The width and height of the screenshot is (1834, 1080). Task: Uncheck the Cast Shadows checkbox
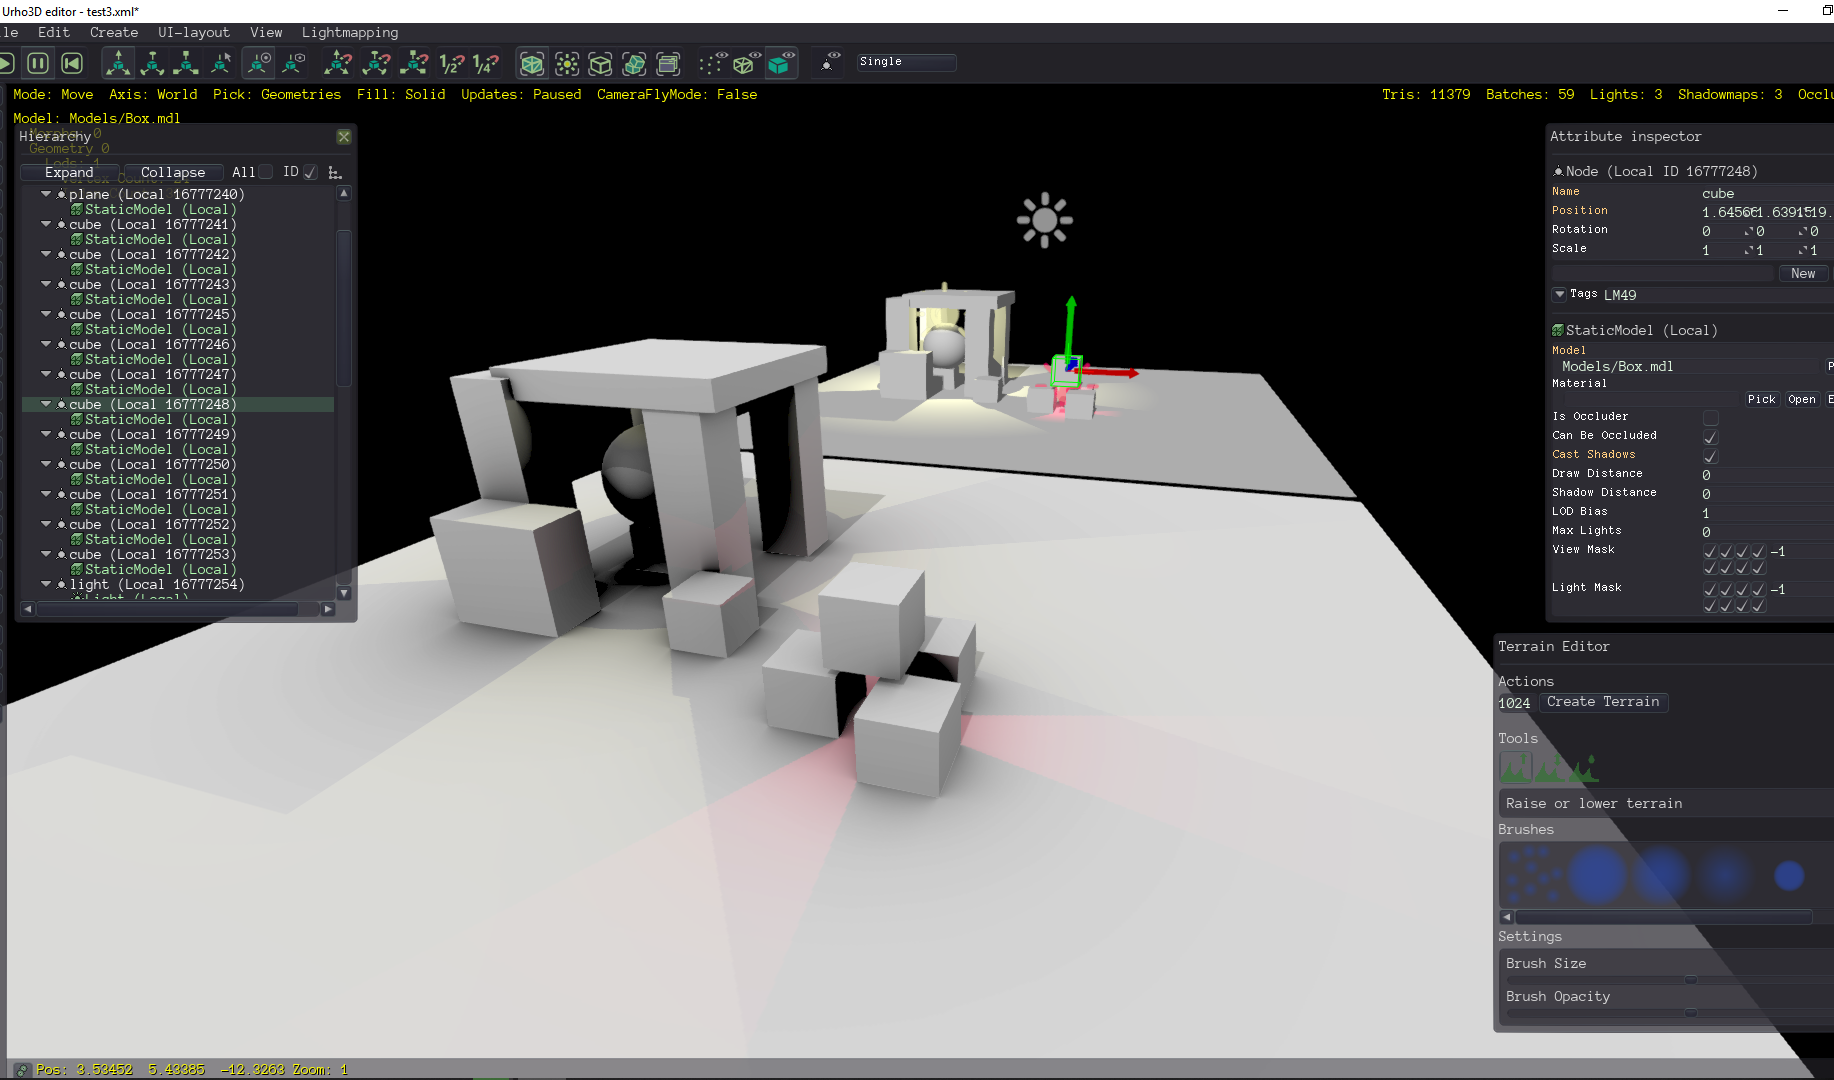coord(1710,456)
